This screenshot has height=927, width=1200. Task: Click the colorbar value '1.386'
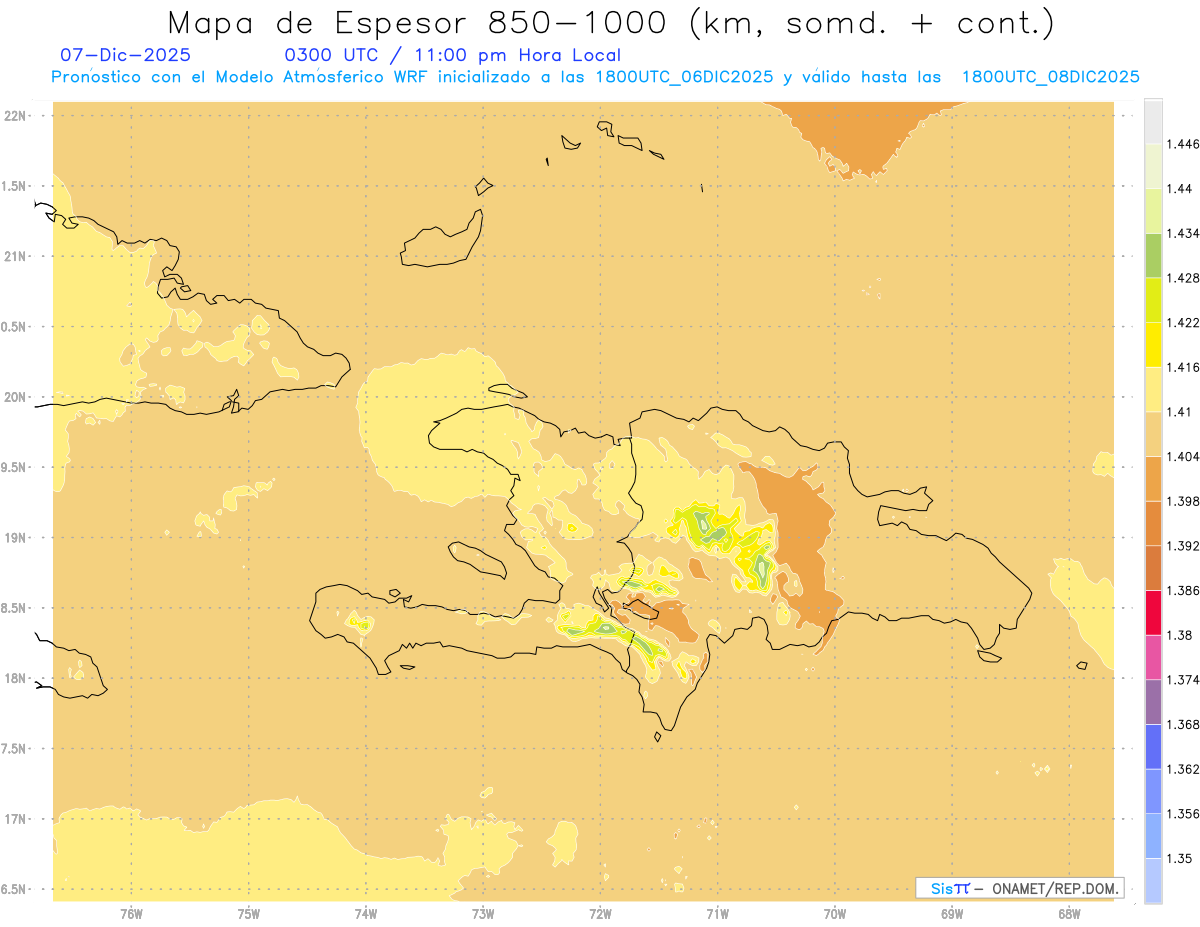point(1182,590)
